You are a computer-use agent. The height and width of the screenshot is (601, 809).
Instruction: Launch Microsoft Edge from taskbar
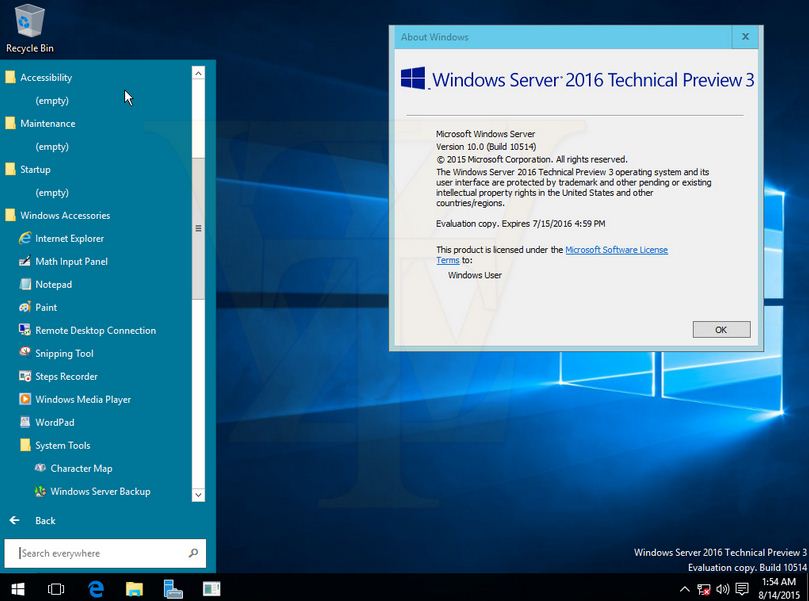(95, 589)
